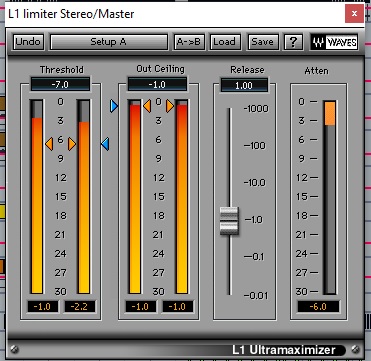The image size is (371, 361).
Task: Click the Out Ceiling value field showing -1.0
Action: (x=157, y=84)
